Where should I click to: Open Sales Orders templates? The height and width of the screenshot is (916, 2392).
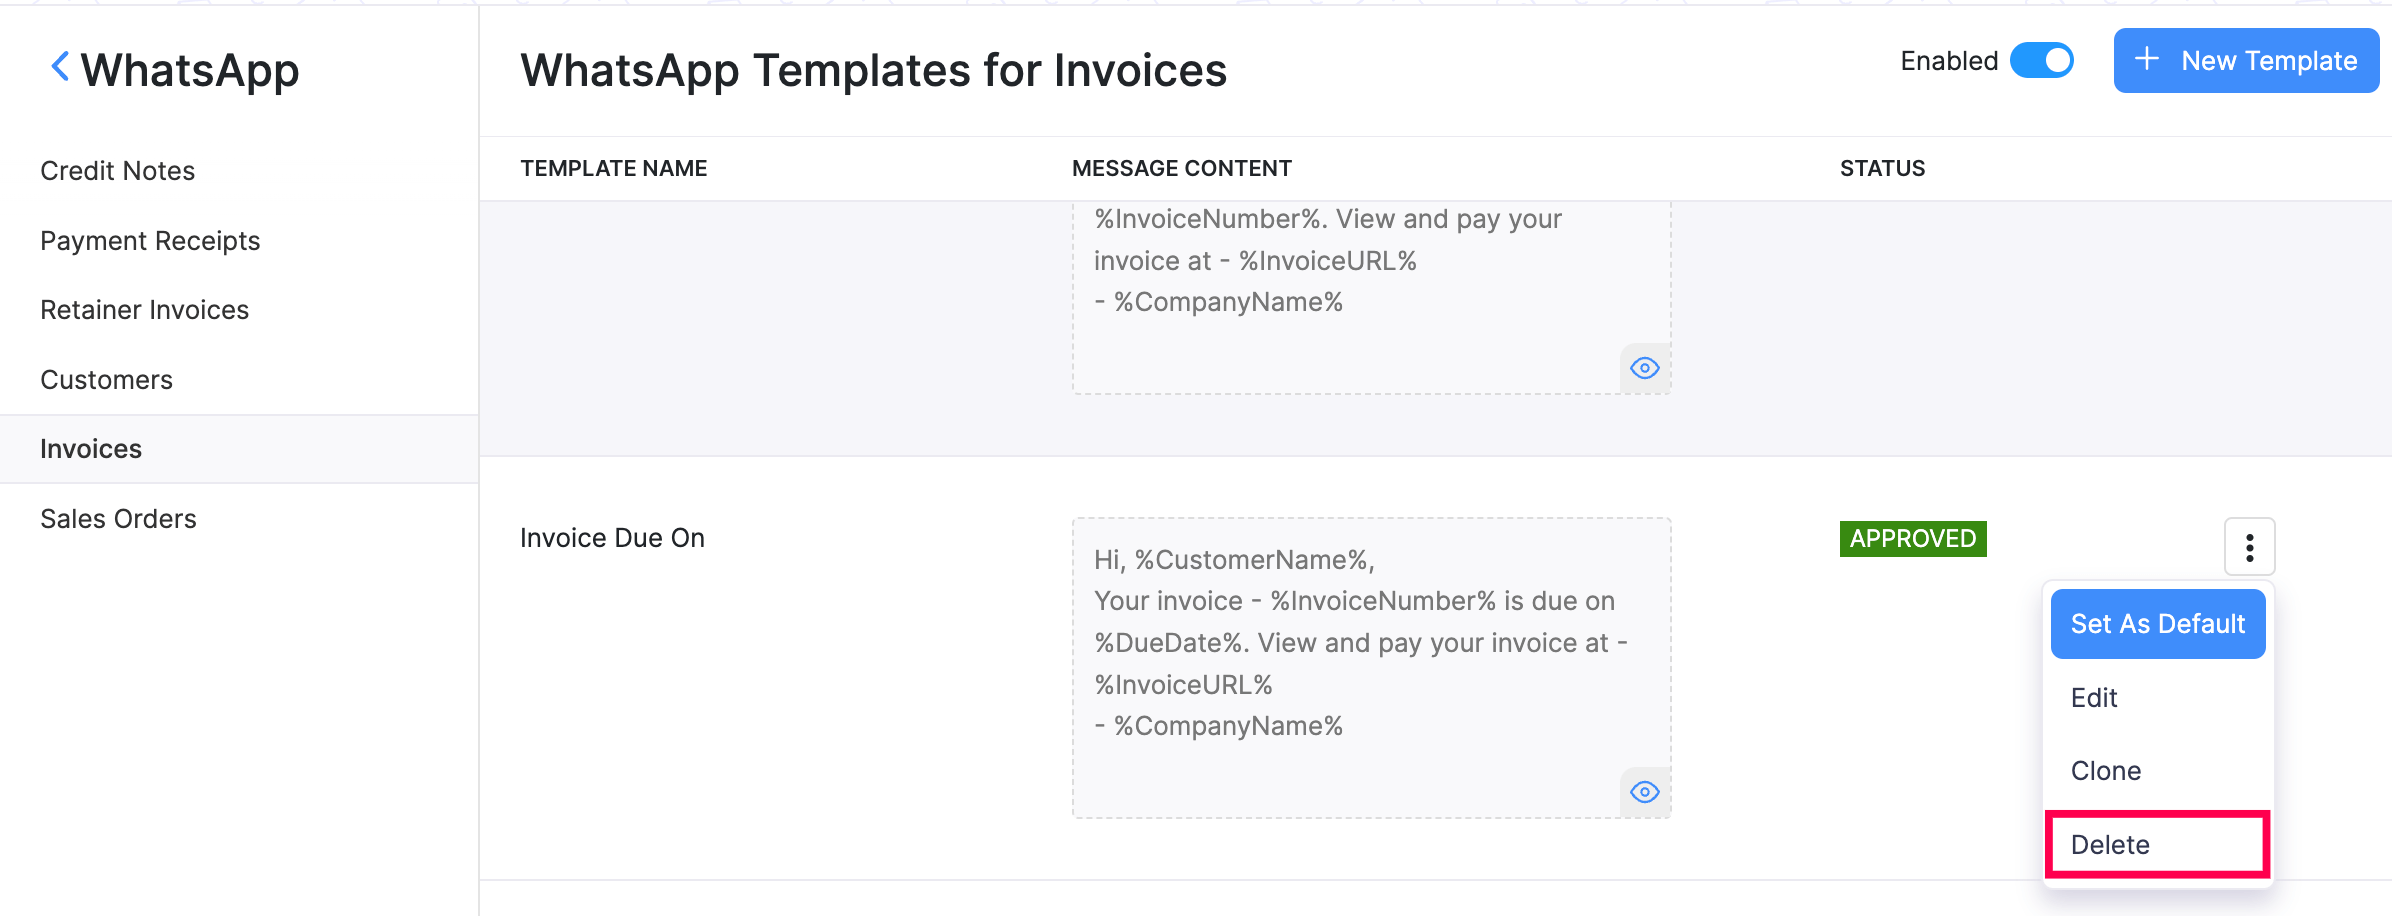tap(119, 519)
